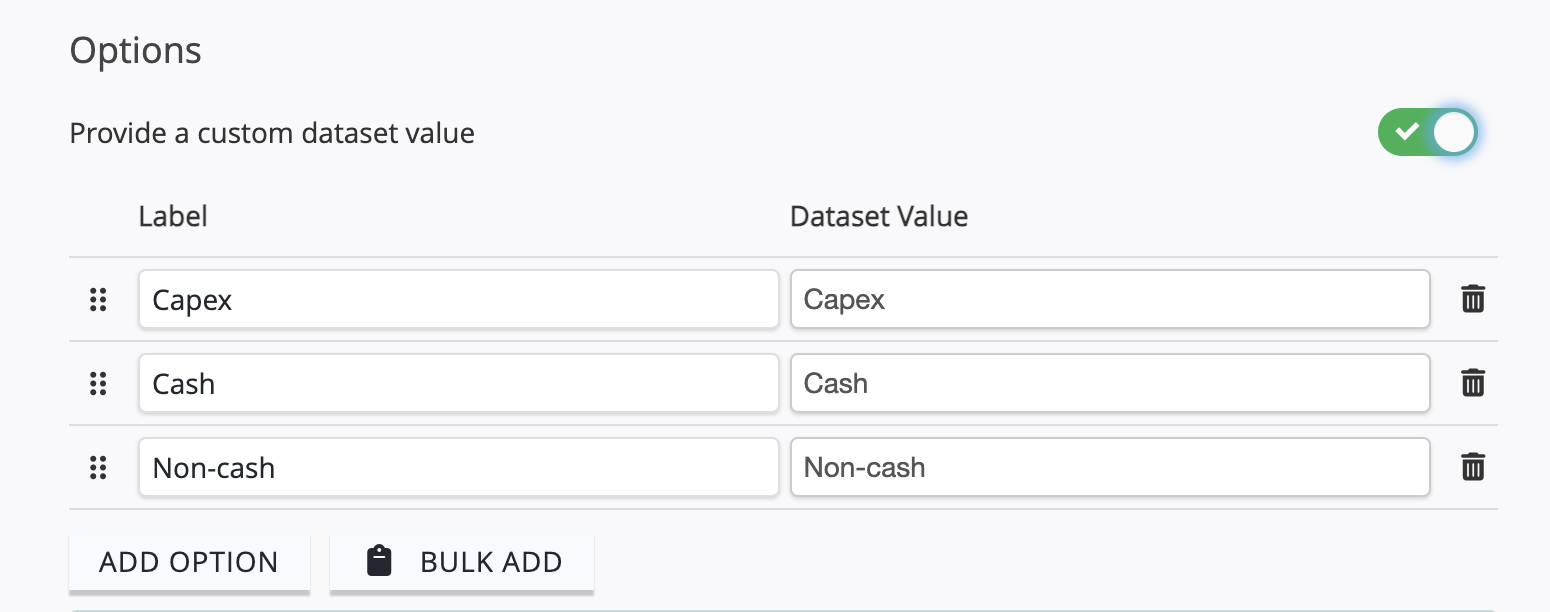Viewport: 1550px width, 612px height.
Task: Click the Label column header
Action: point(173,216)
